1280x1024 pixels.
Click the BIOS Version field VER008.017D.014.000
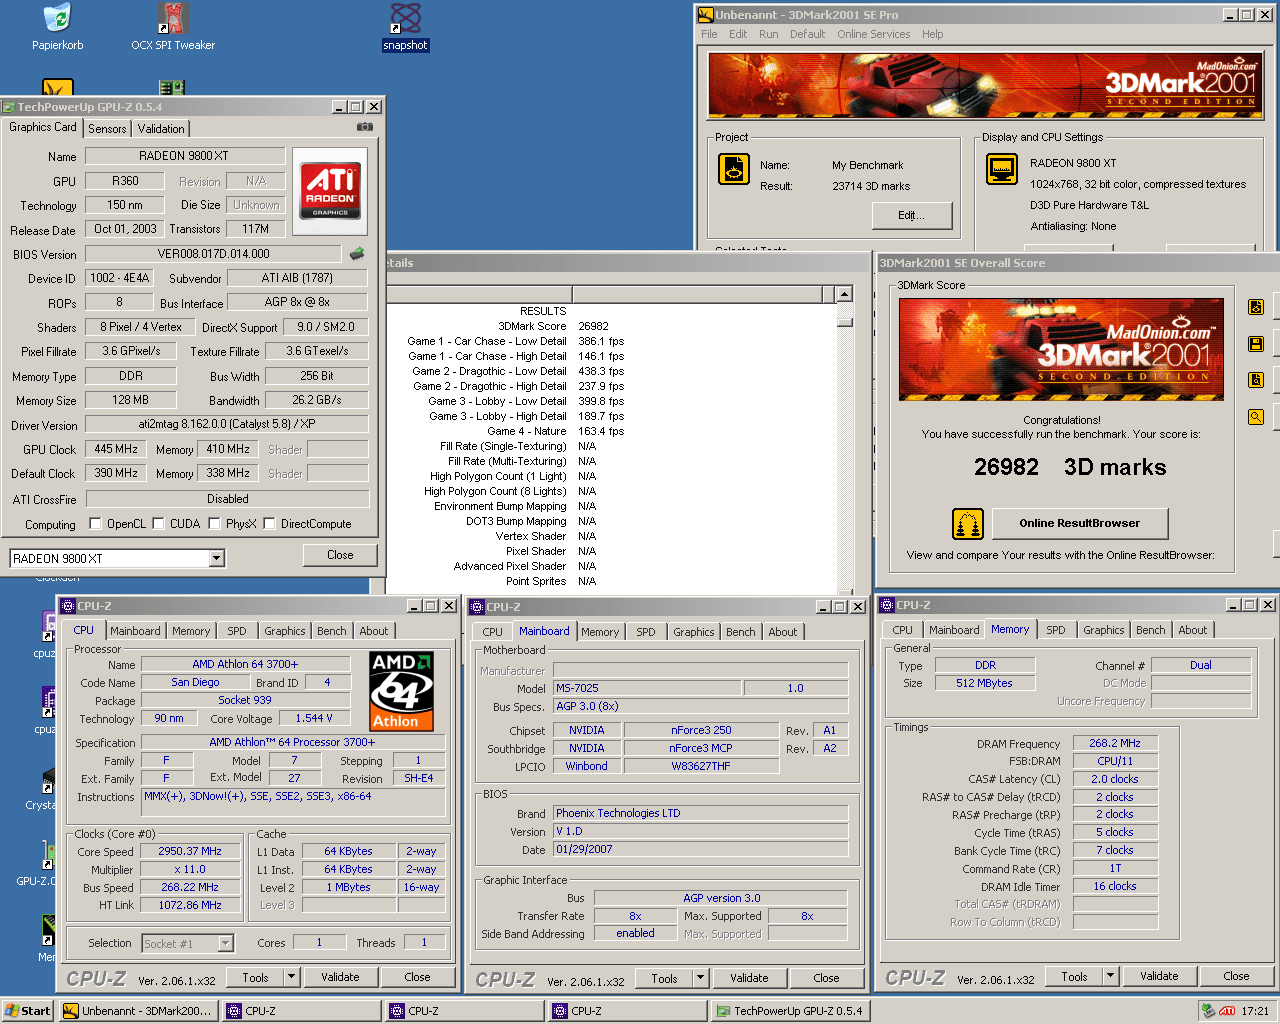tap(213, 254)
